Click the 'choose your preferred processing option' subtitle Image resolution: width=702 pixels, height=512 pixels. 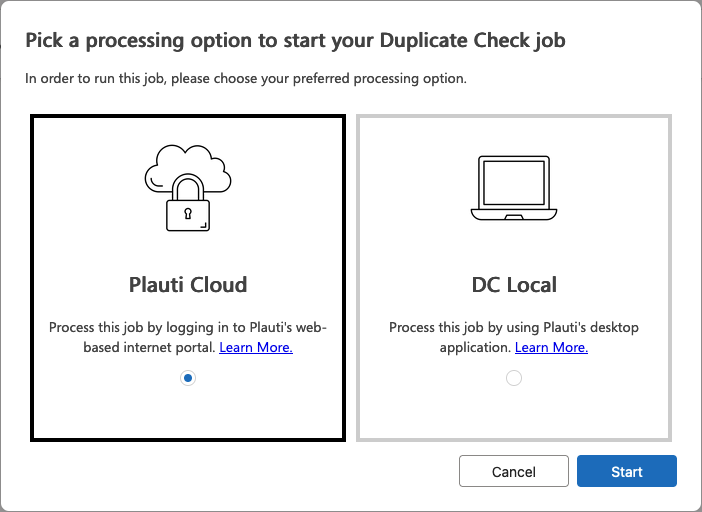click(246, 79)
